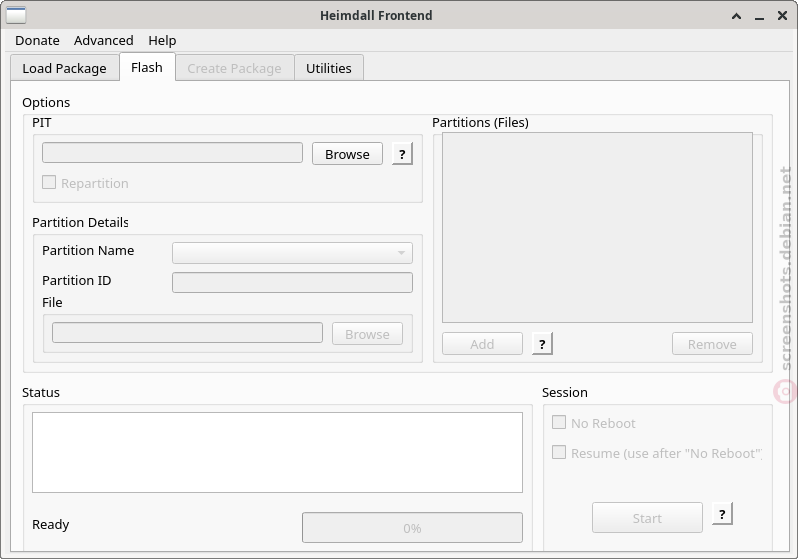798x559 pixels.
Task: Expand the Partition Name dropdown
Action: 292,253
